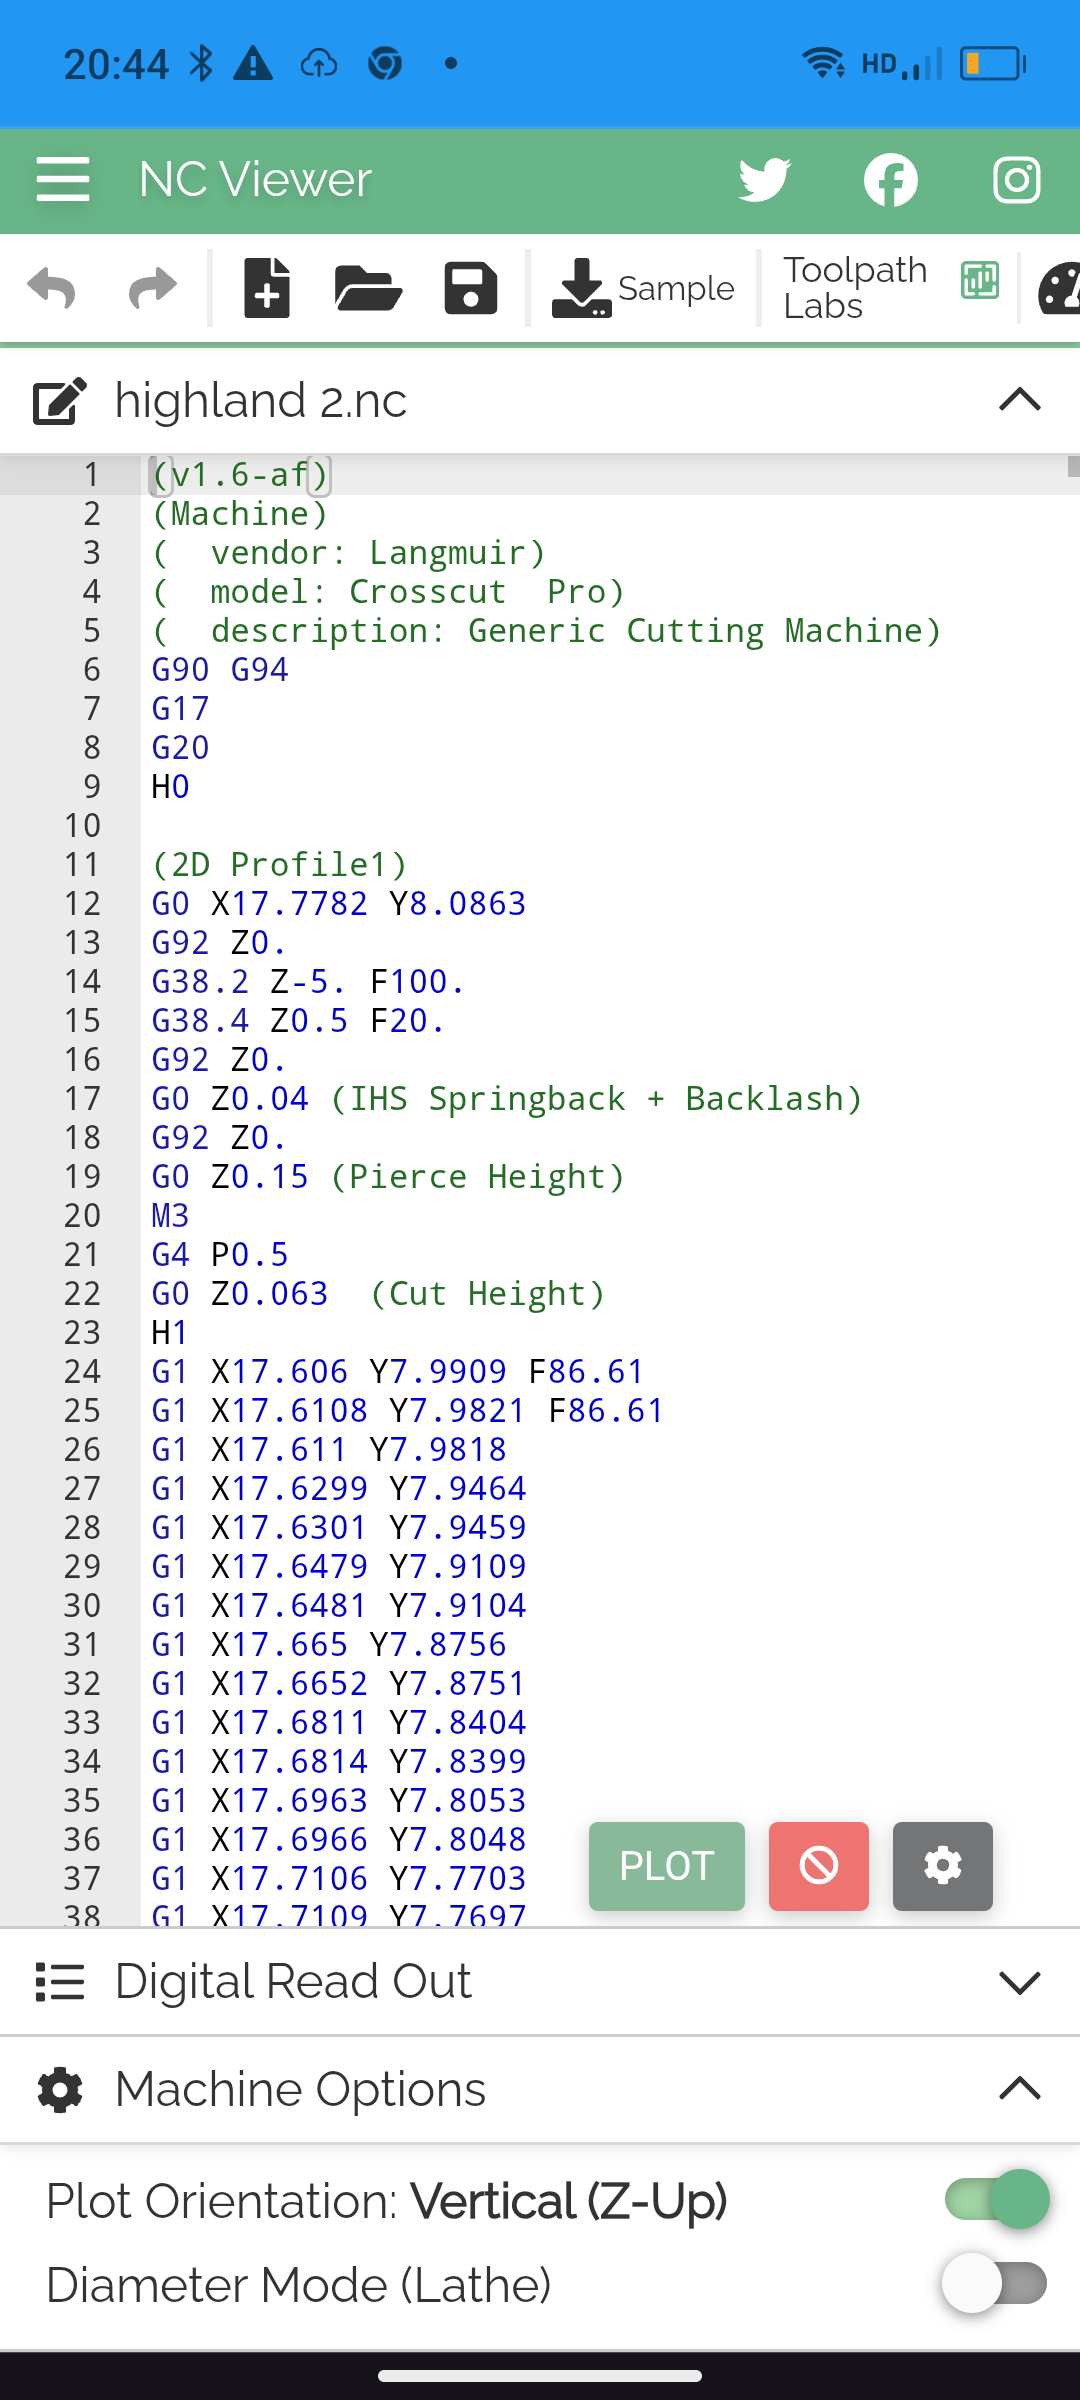1080x2400 pixels.
Task: Click the red cancel plot button
Action: pyautogui.click(x=818, y=1866)
